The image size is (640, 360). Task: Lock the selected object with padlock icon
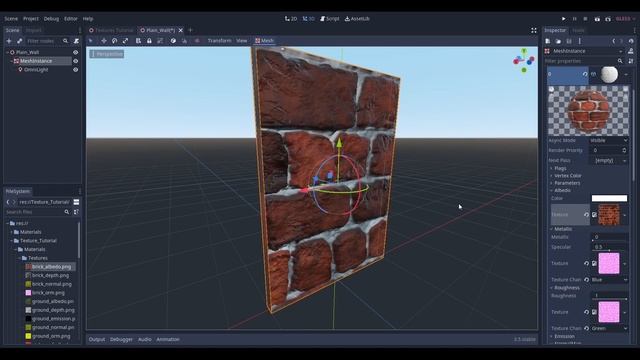coord(149,40)
